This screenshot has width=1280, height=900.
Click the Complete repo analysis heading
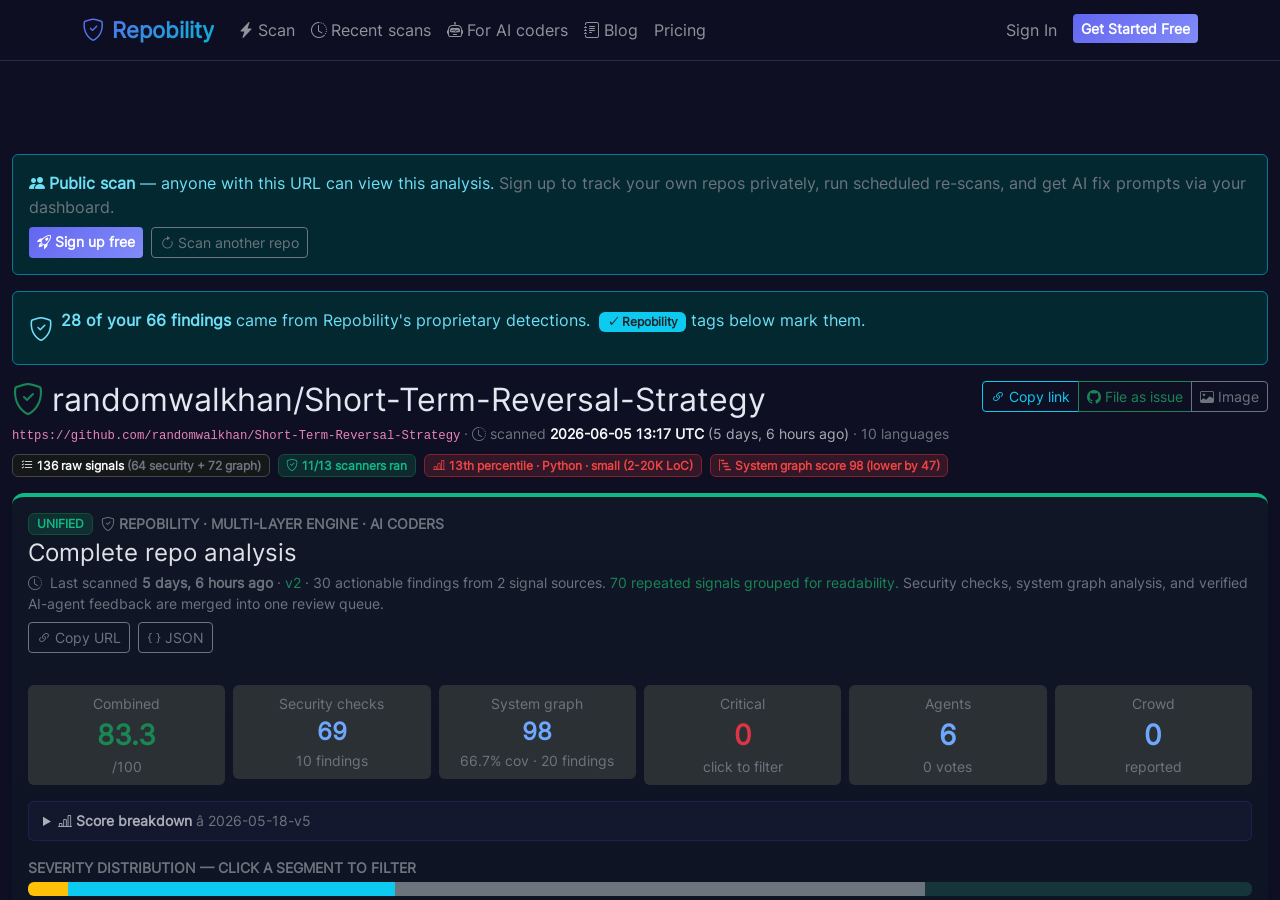click(162, 553)
